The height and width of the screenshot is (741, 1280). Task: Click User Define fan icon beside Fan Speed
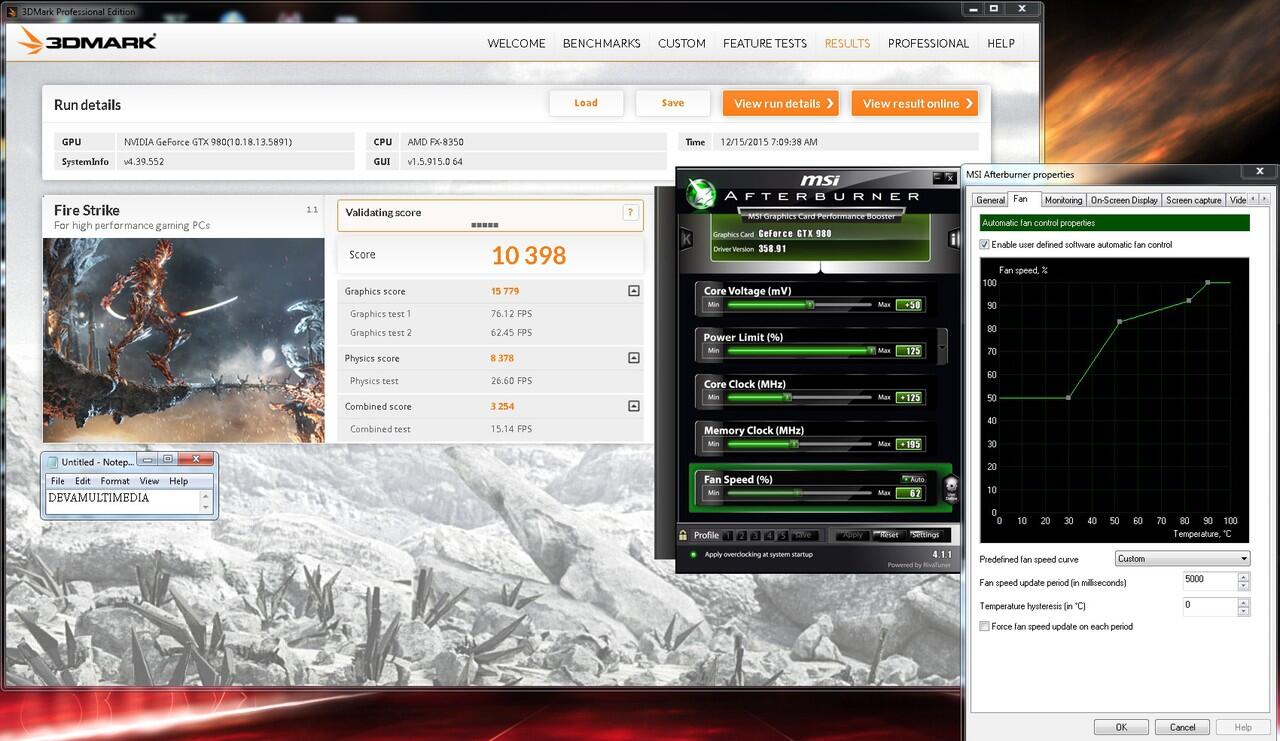pyautogui.click(x=950, y=487)
